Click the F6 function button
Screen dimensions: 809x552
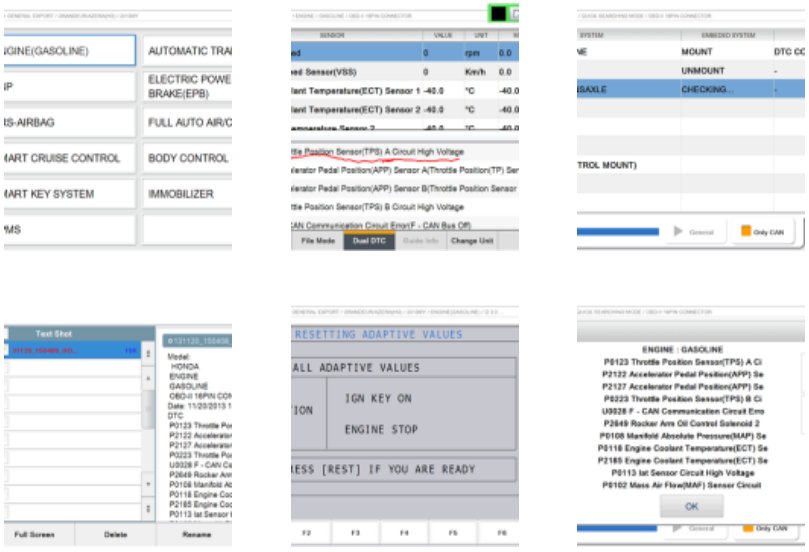tap(498, 532)
